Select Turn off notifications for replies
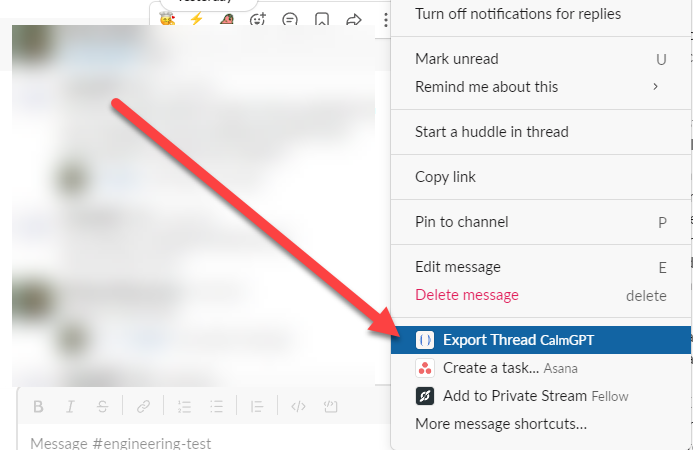This screenshot has height=450, width=693. [541, 14]
